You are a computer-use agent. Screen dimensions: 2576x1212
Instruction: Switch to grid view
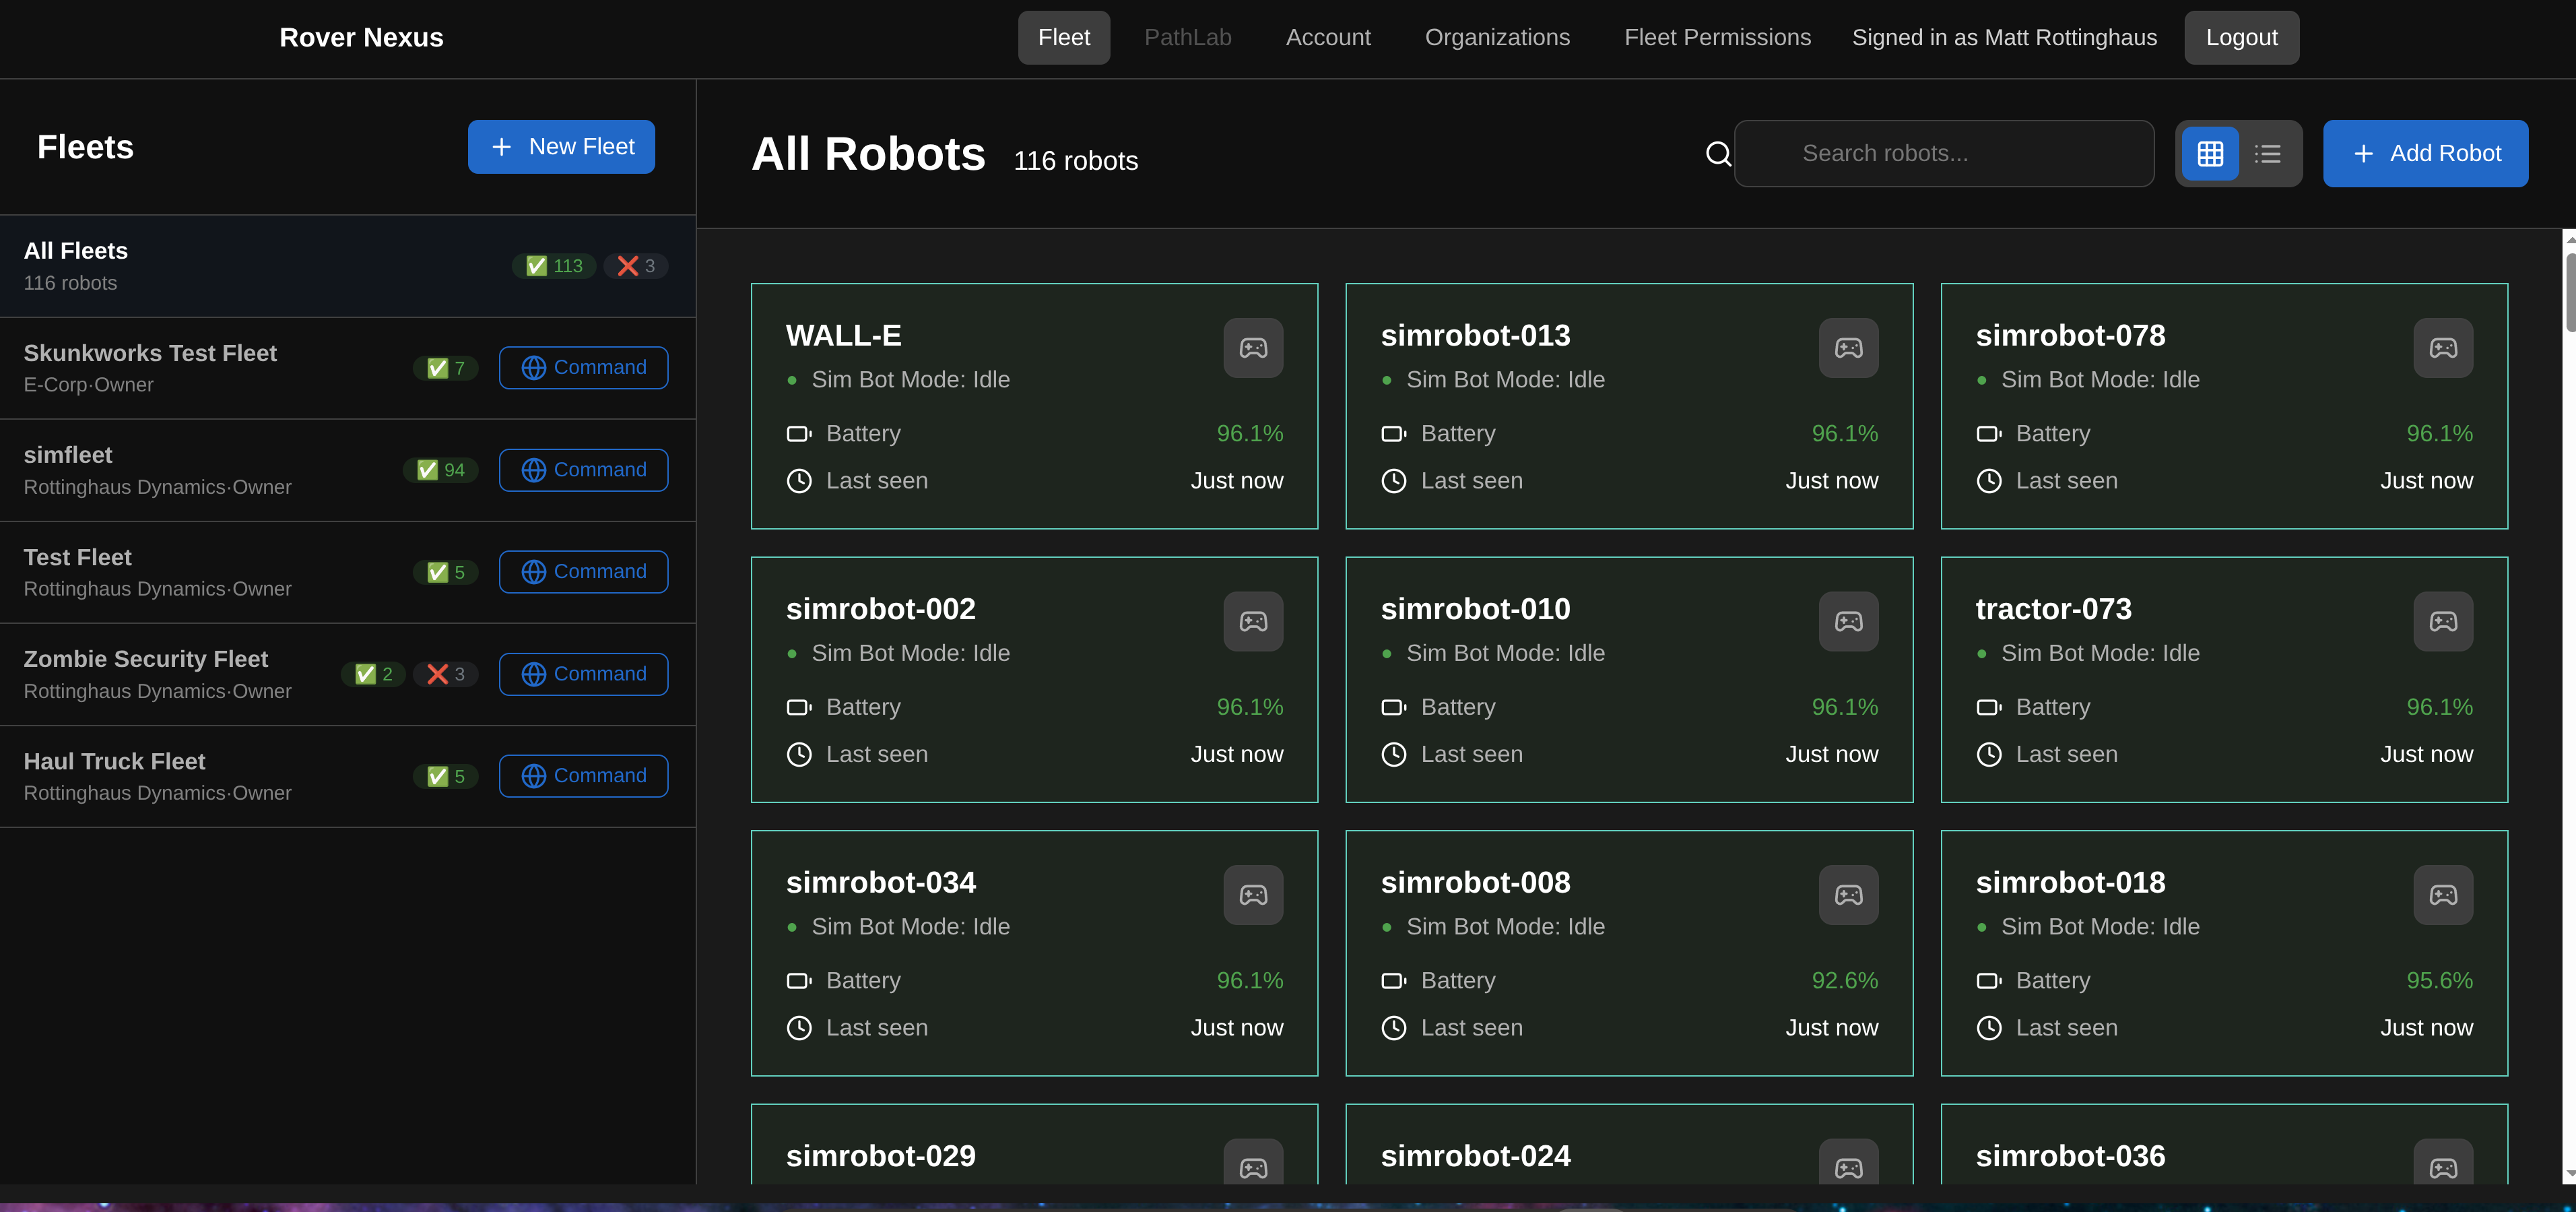(2210, 154)
